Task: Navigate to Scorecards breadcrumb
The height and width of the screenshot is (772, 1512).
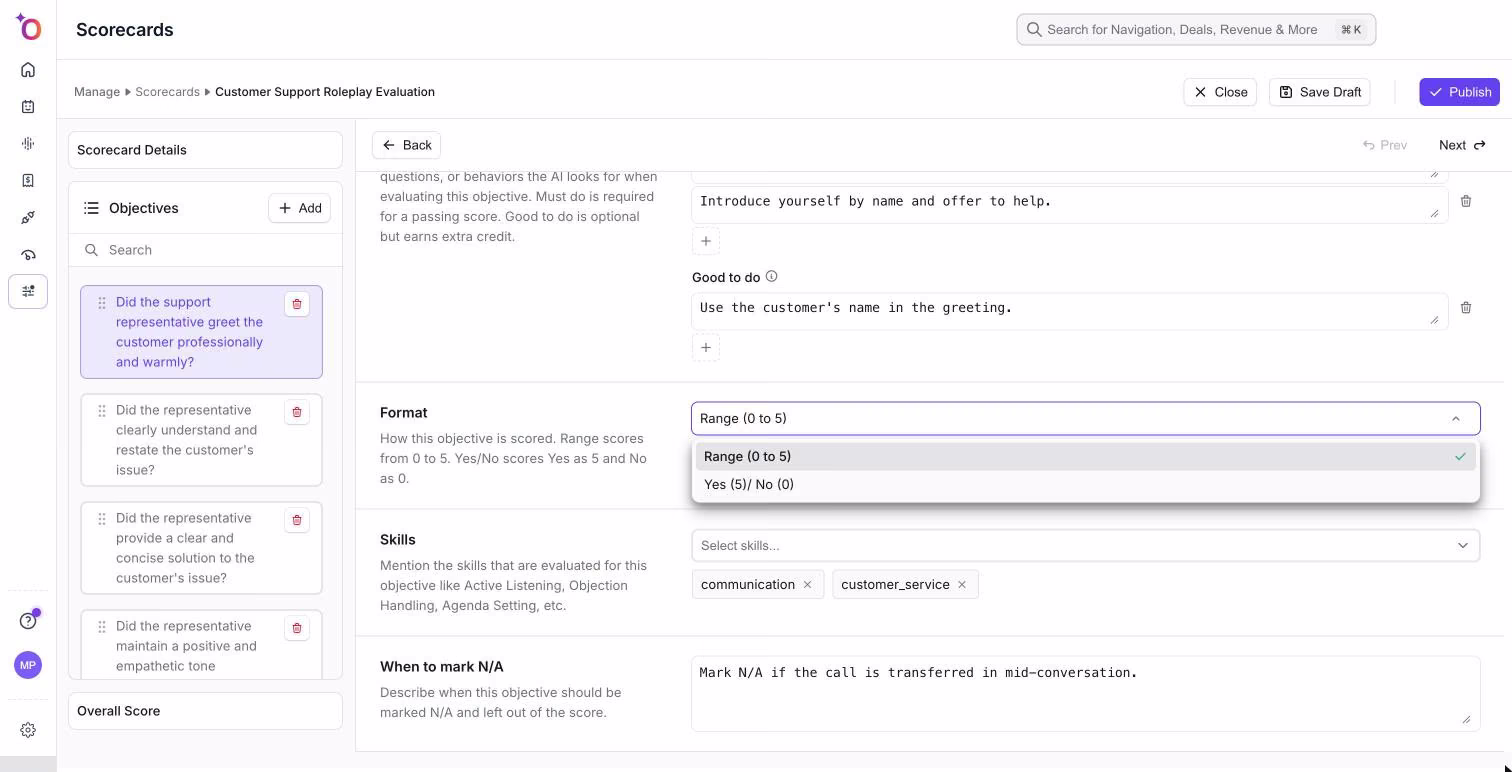Action: point(167,92)
